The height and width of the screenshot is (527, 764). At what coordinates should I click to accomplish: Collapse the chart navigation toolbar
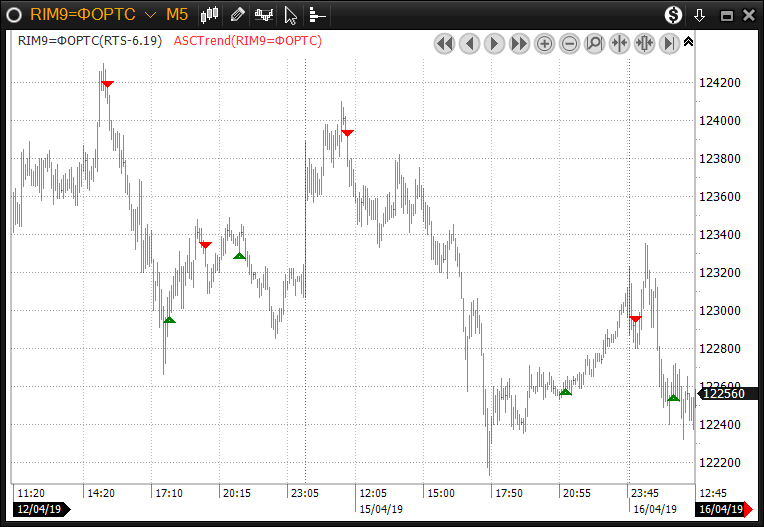tap(688, 42)
